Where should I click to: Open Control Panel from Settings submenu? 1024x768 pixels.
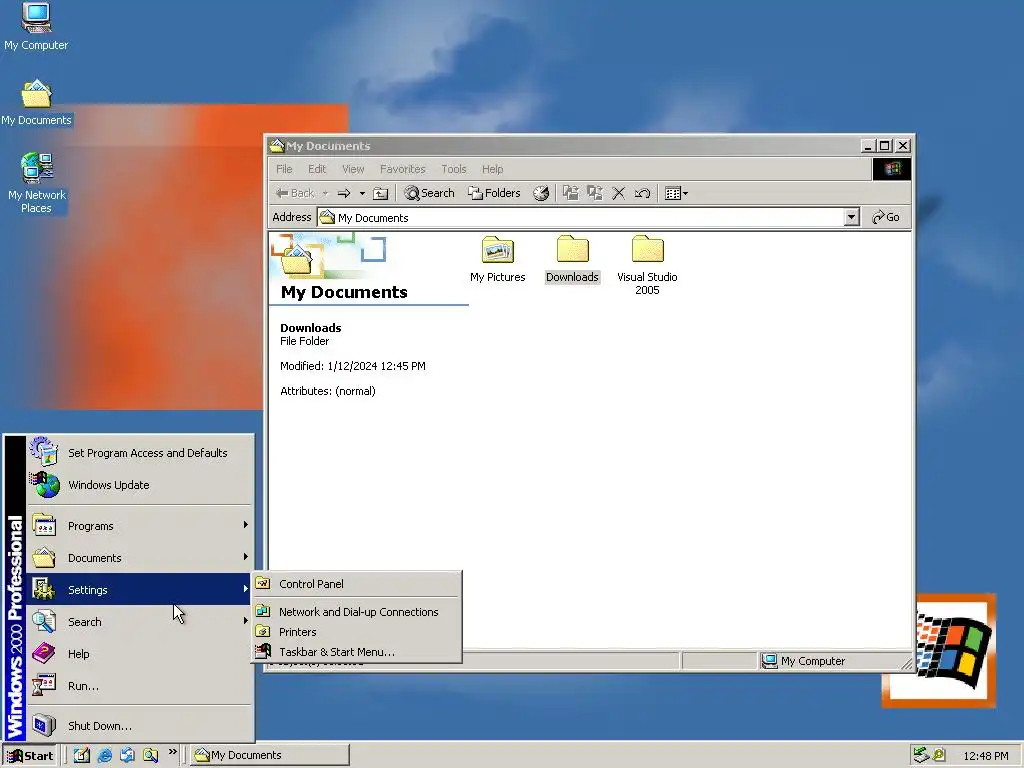tap(357, 584)
